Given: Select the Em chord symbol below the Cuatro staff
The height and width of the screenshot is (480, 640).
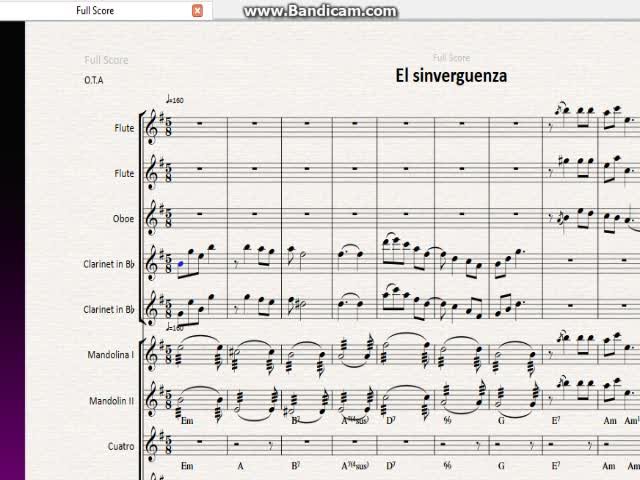Looking at the screenshot, I should (187, 466).
